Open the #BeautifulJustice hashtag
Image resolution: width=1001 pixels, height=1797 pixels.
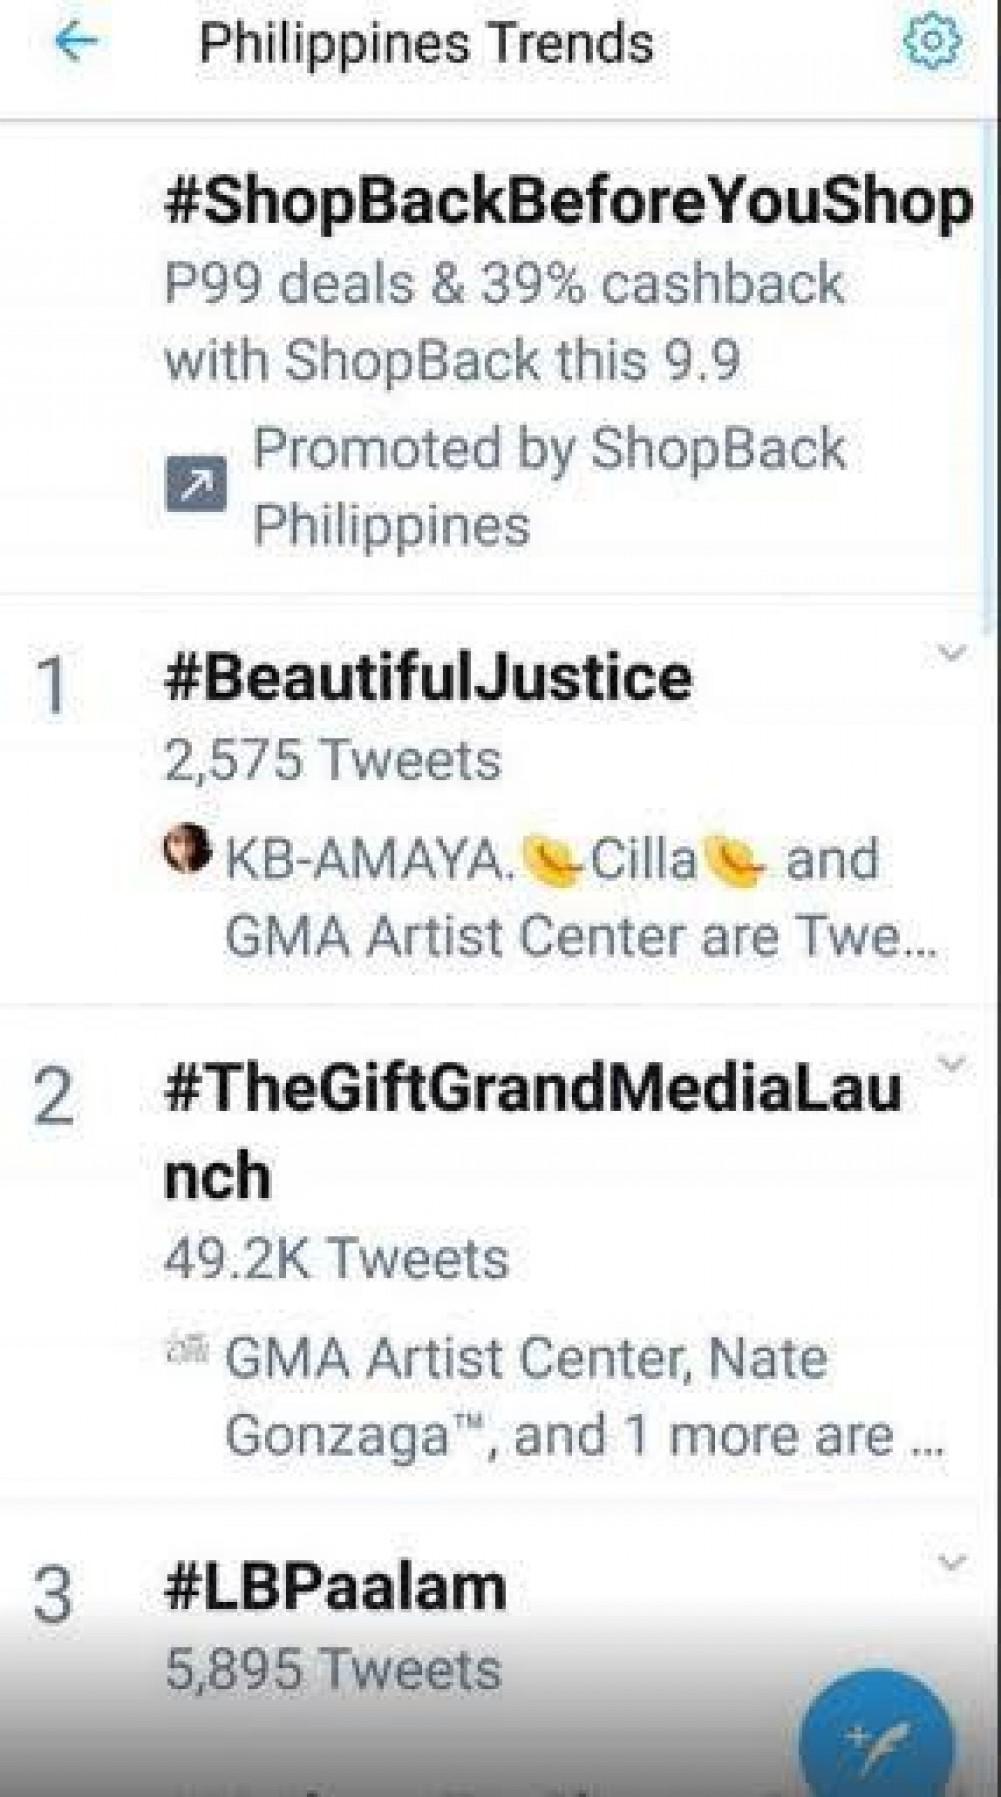[x=427, y=677]
